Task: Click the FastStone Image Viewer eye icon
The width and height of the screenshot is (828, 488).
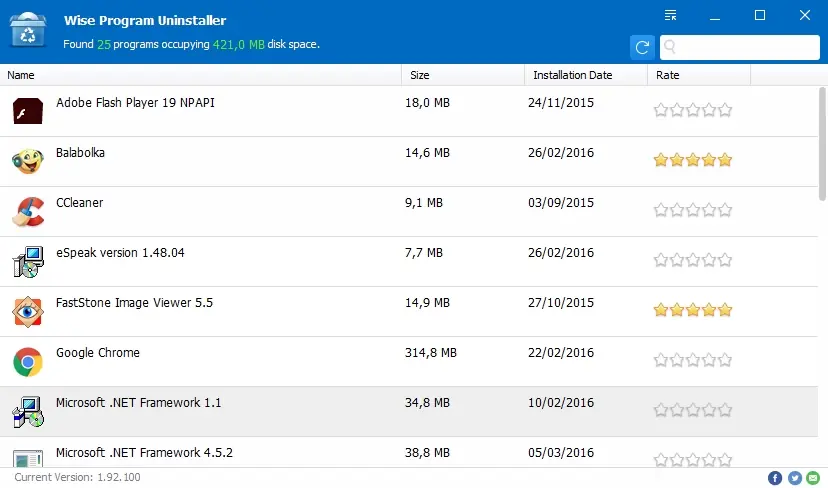Action: (x=28, y=312)
